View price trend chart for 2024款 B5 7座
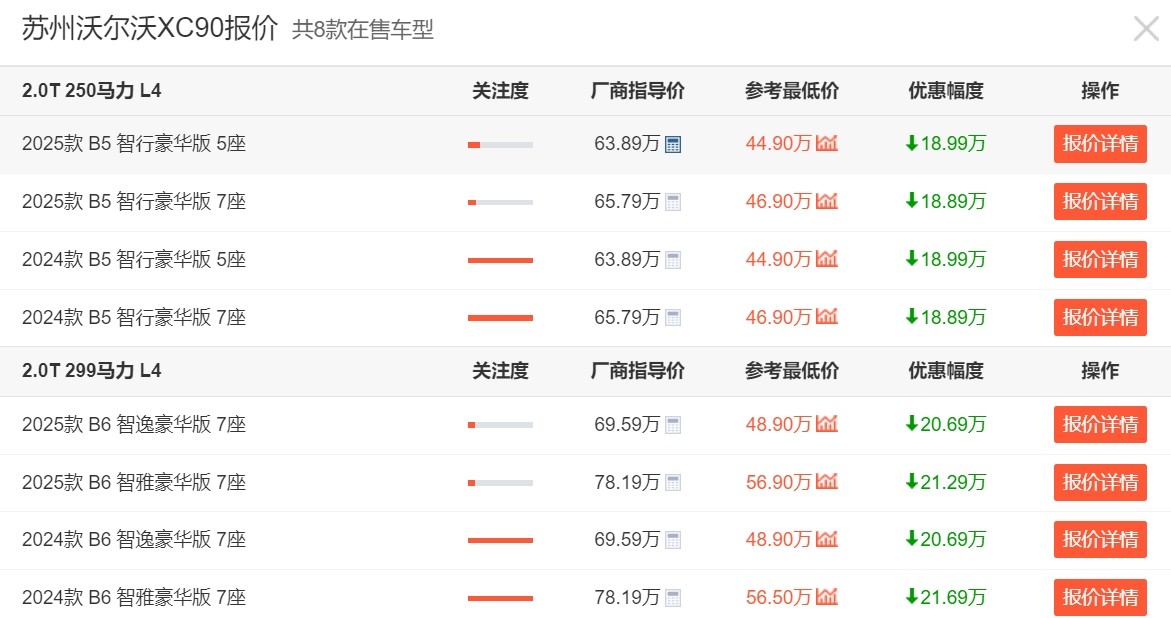Screen dimensions: 1171x618 [x=827, y=316]
